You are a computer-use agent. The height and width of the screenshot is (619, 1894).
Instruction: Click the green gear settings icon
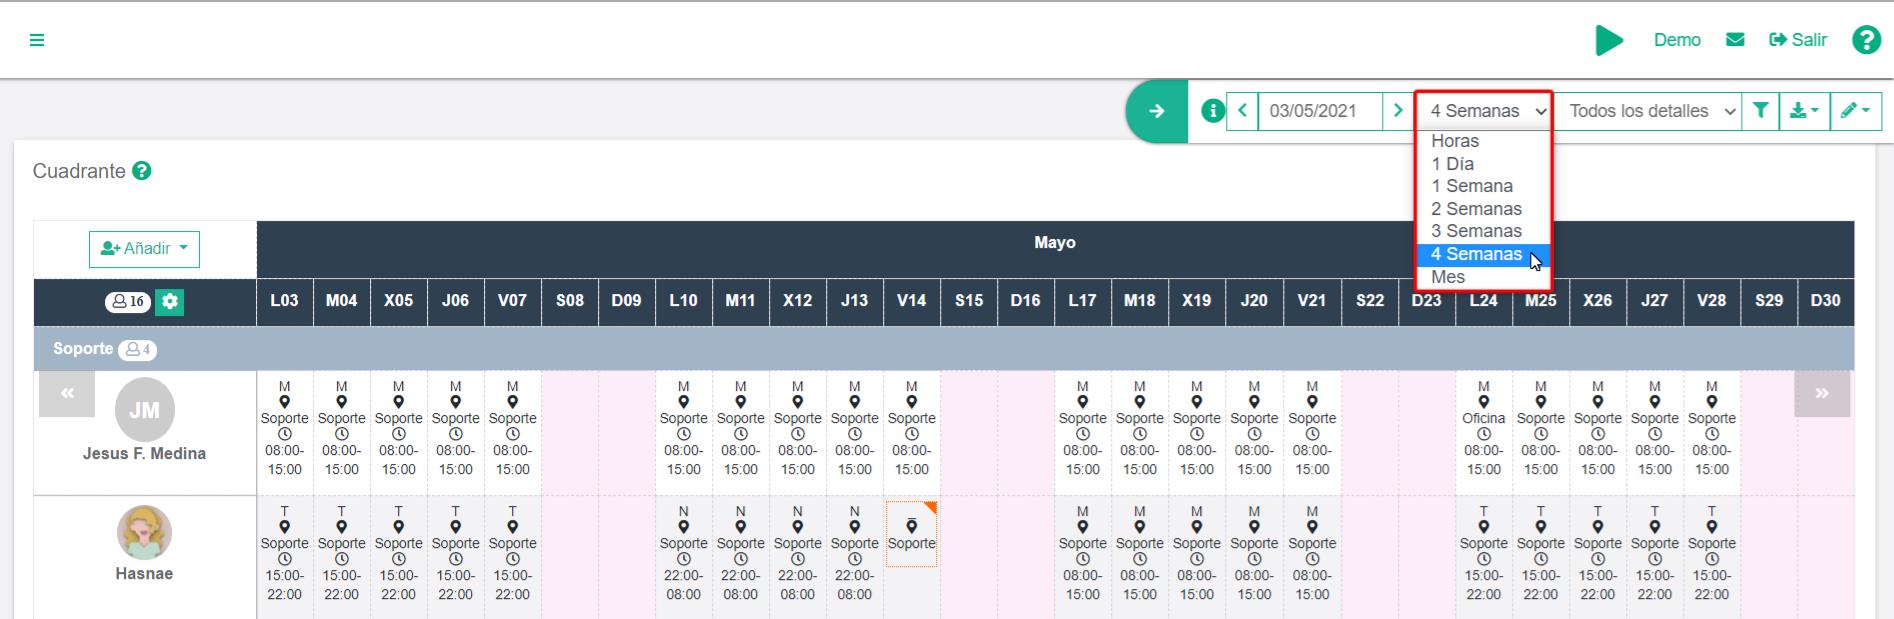point(170,301)
